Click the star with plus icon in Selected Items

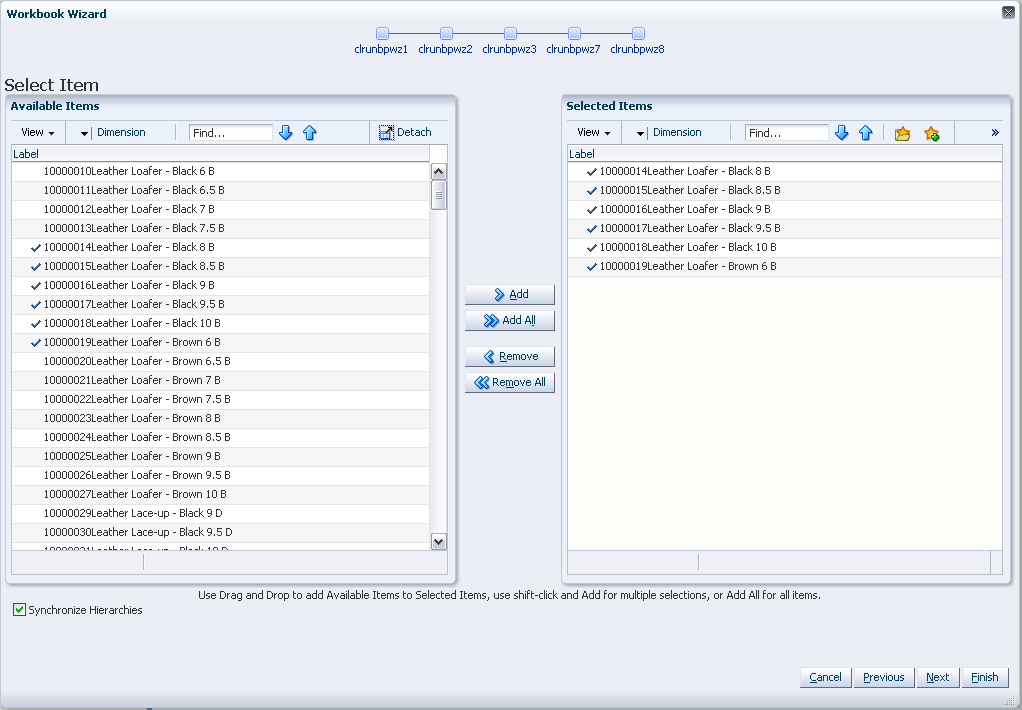(x=931, y=133)
